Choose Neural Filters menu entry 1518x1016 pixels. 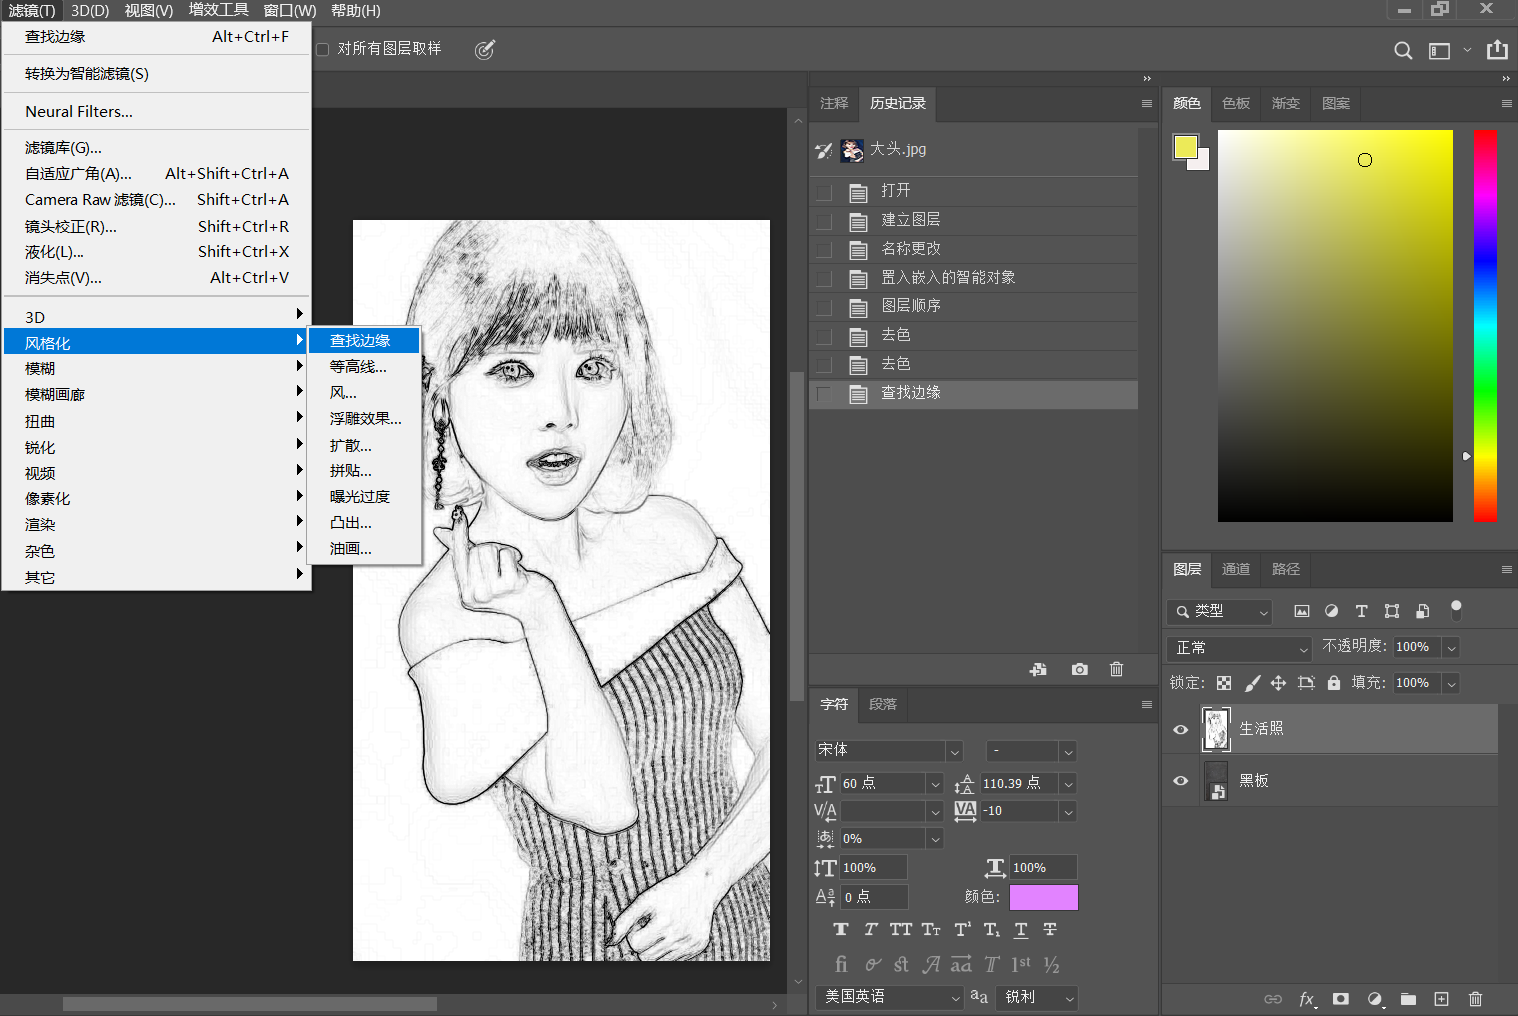click(79, 112)
